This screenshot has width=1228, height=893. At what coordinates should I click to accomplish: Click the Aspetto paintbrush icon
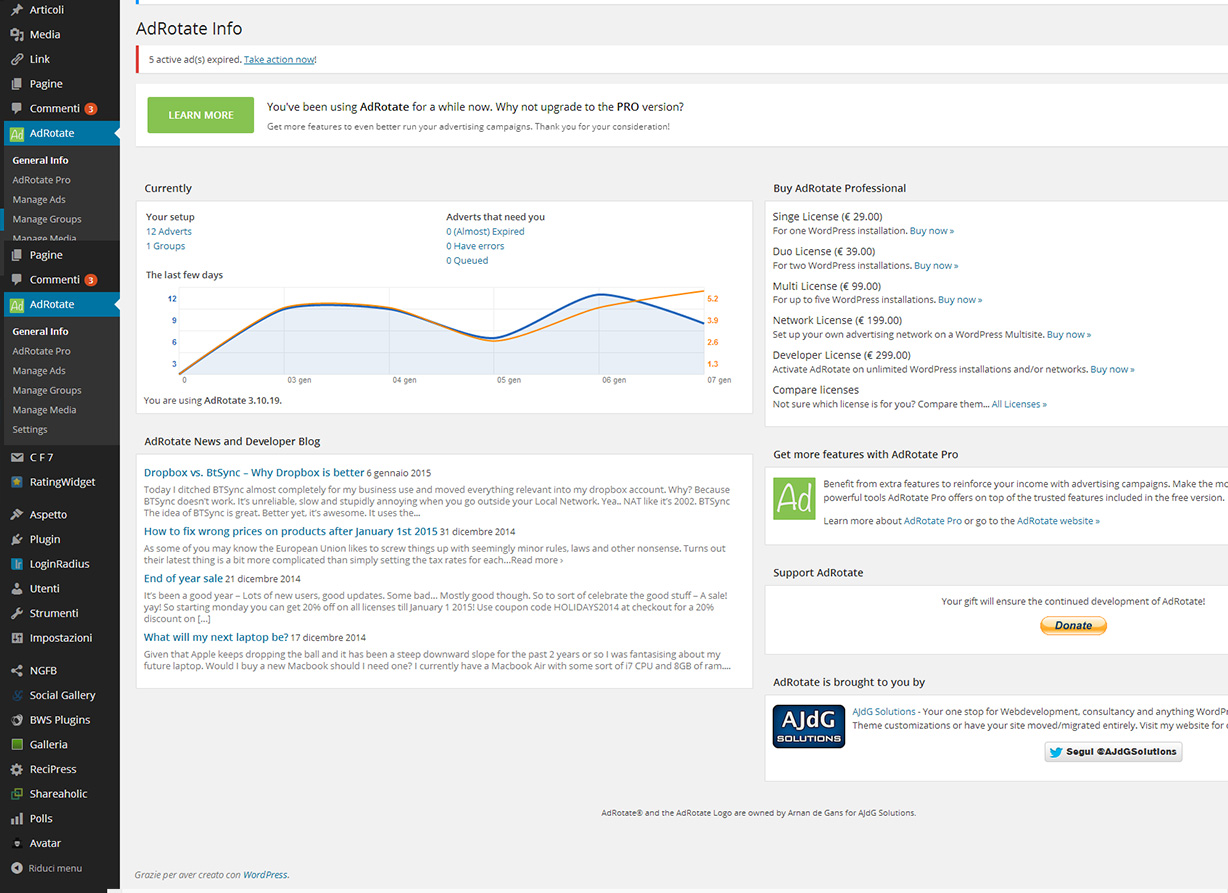point(17,515)
